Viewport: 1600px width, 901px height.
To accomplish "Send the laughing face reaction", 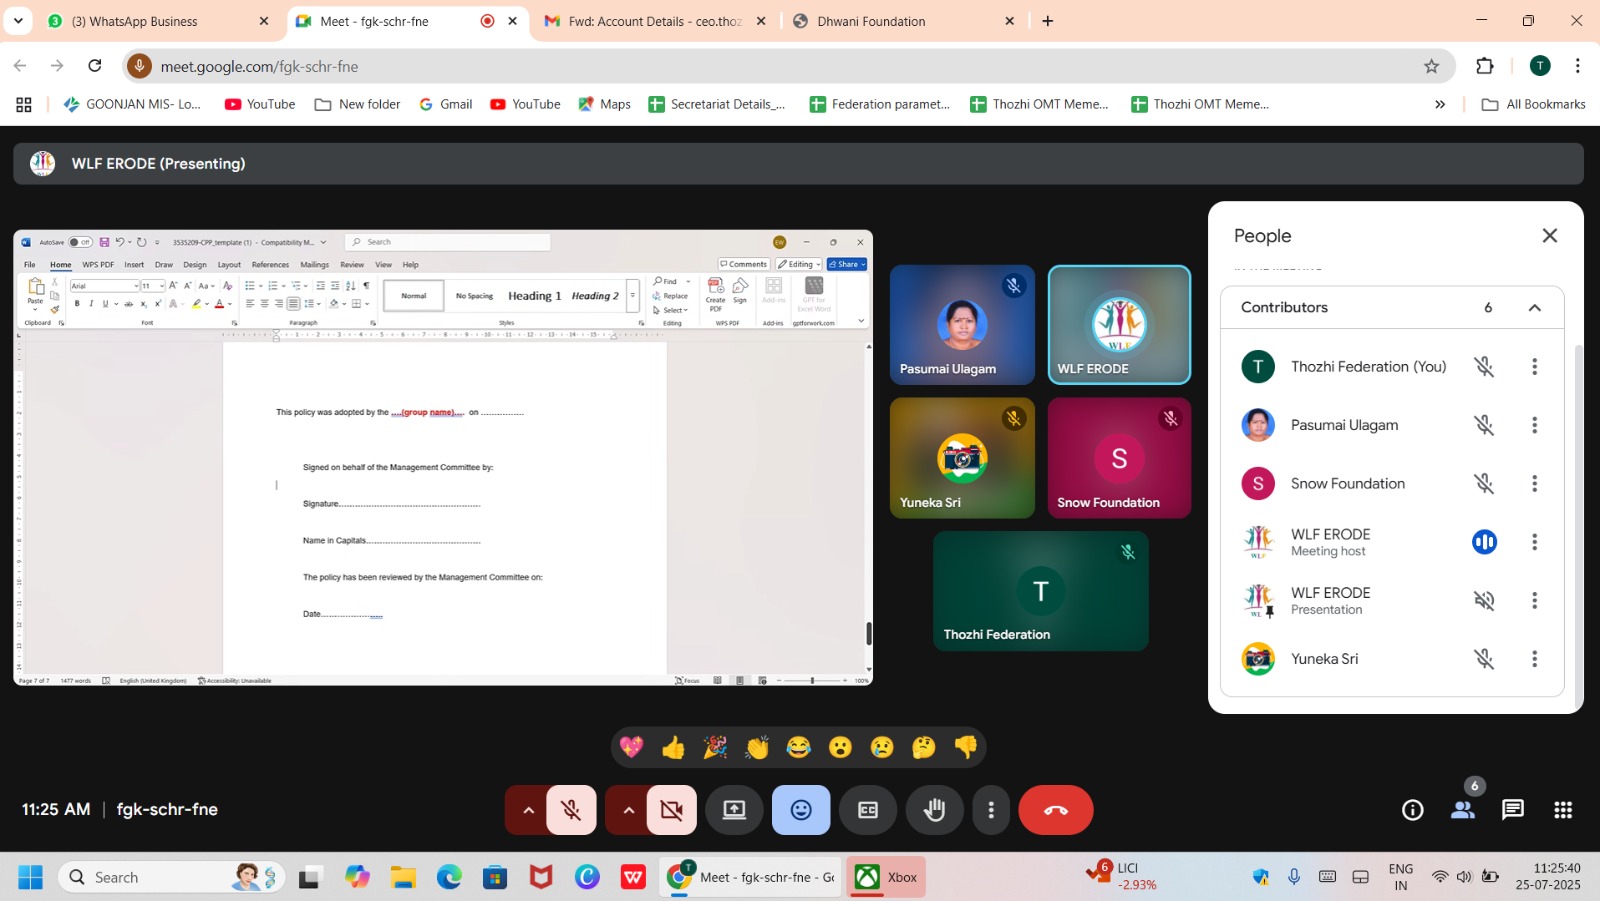I will tap(798, 747).
